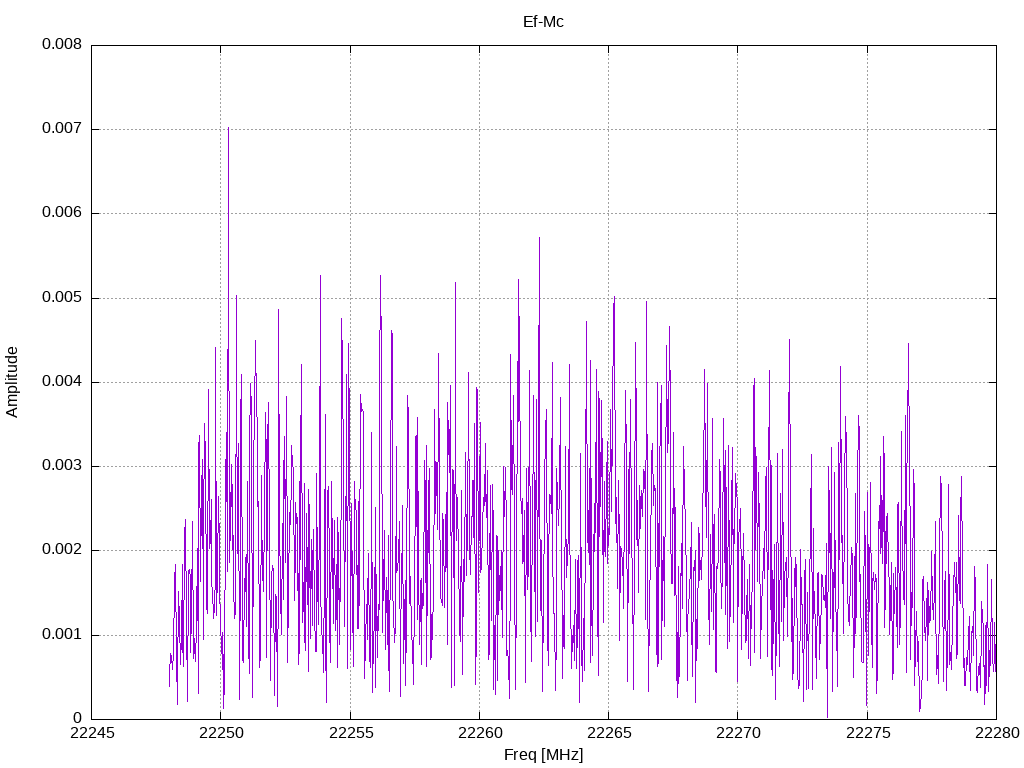Click the x-axis tick label 22260

pos(480,733)
